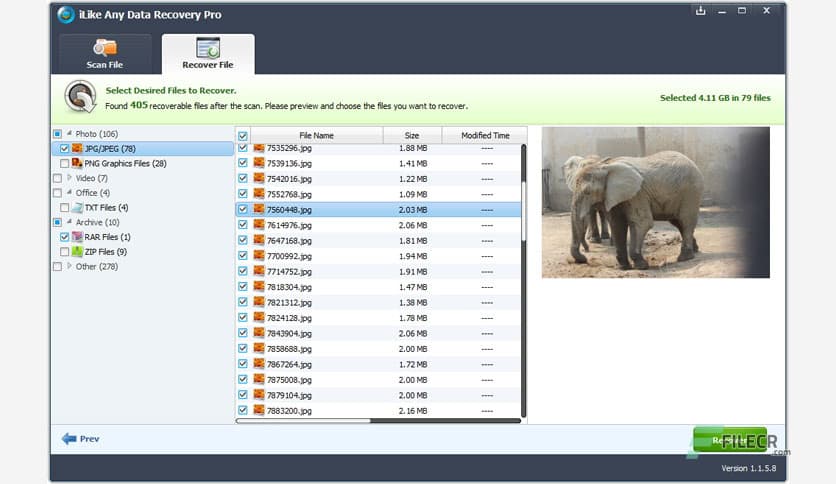Collapse the Office (4) tree node
This screenshot has width=836, height=484.
pos(69,192)
